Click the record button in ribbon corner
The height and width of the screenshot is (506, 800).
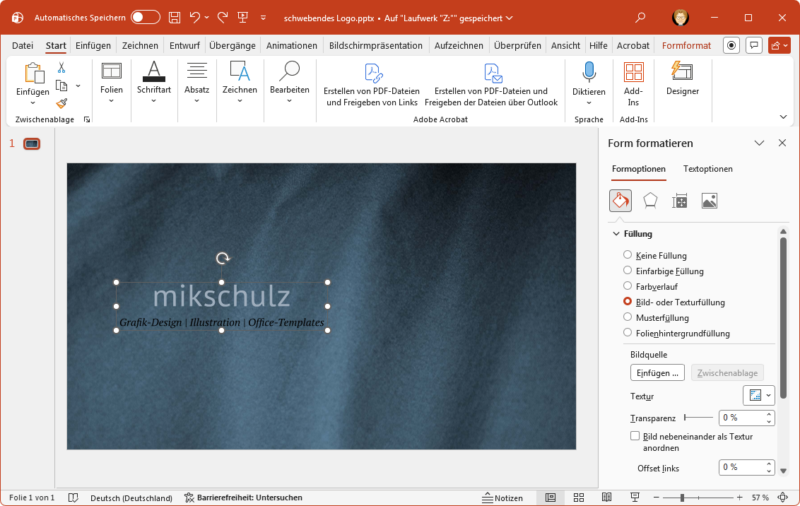pos(731,45)
